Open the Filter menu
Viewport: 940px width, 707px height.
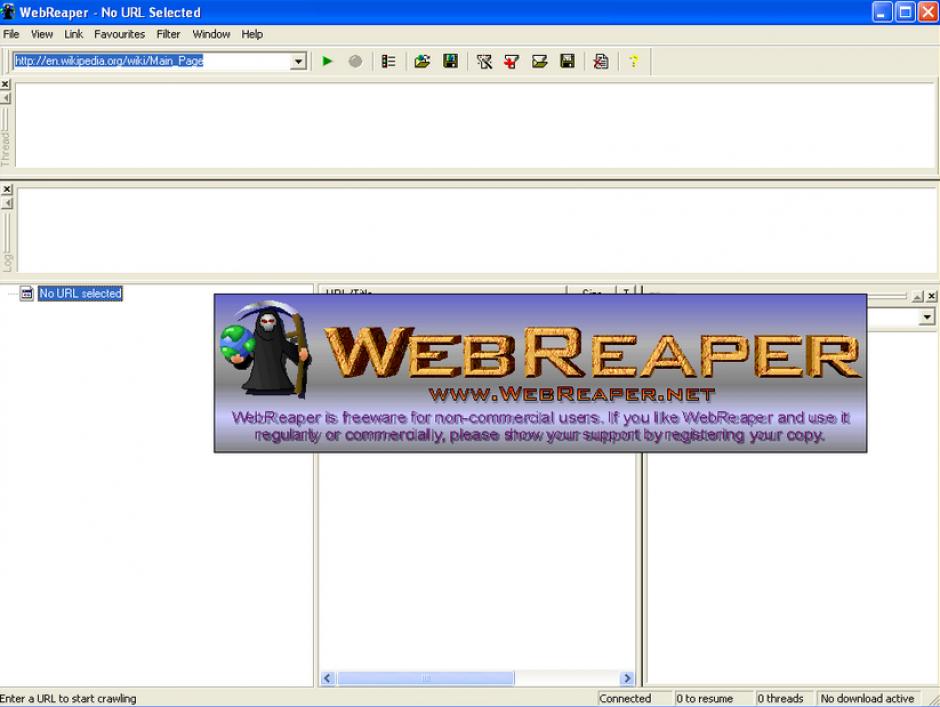coord(168,34)
